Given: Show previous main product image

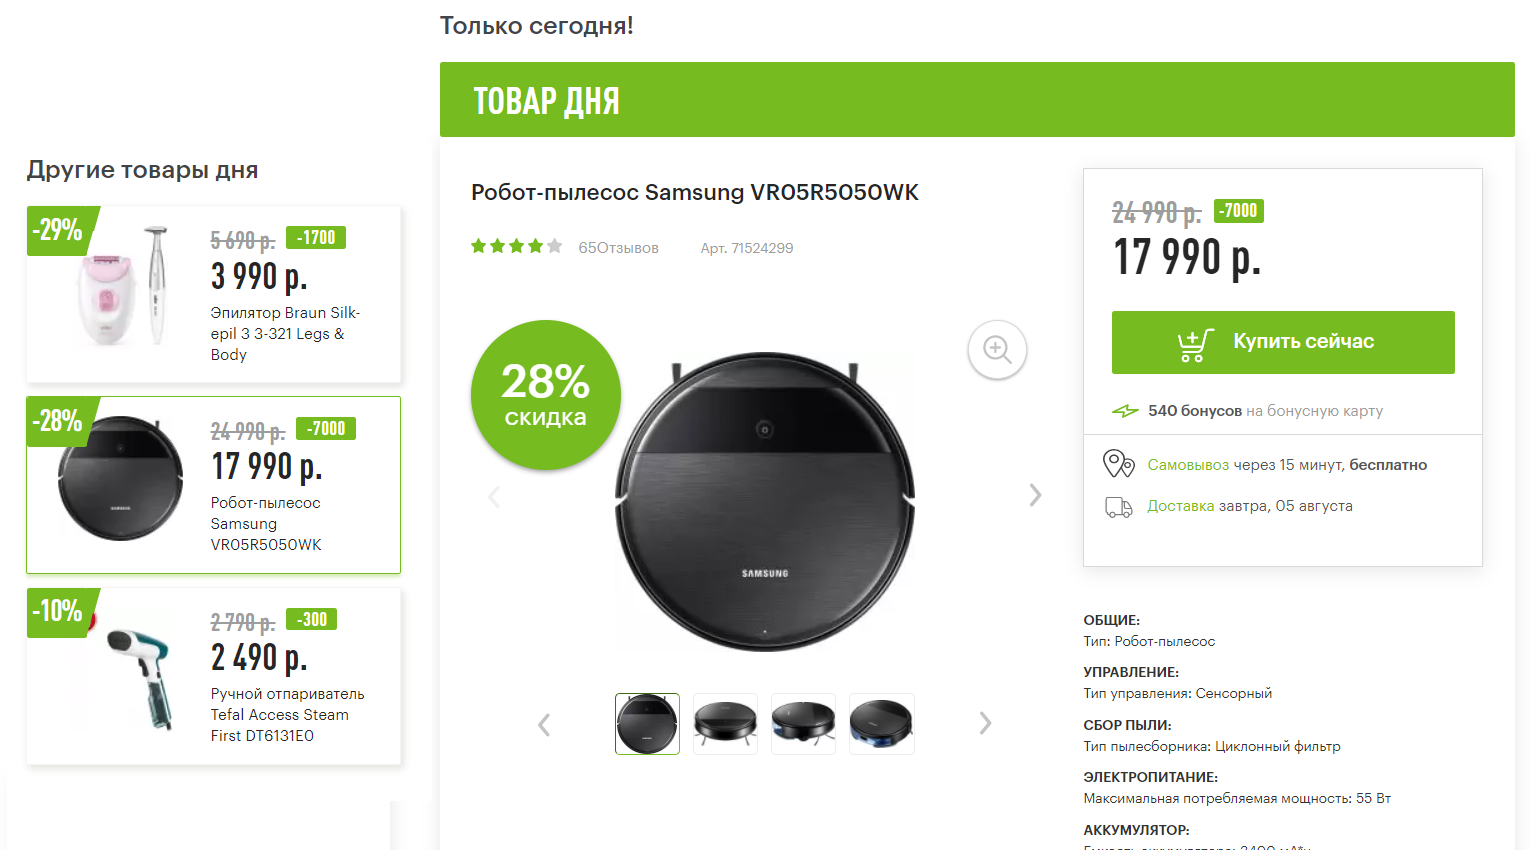Looking at the screenshot, I should click(x=494, y=496).
